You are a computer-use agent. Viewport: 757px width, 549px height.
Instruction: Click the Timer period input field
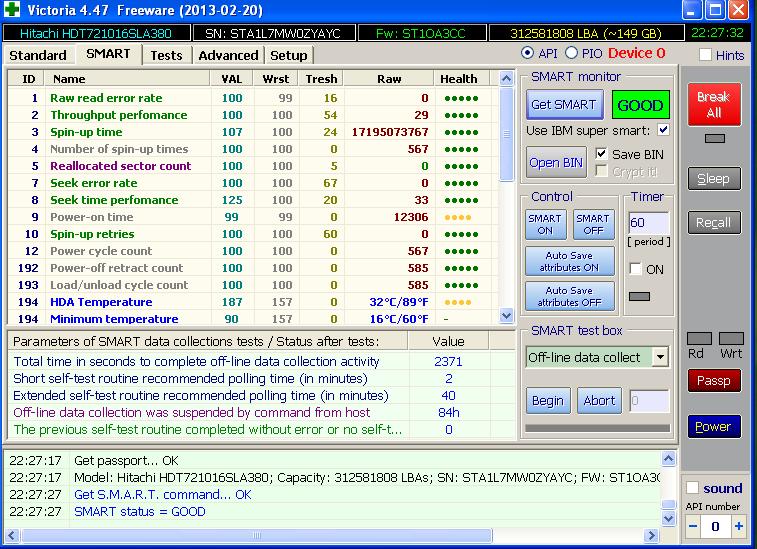pyautogui.click(x=648, y=223)
